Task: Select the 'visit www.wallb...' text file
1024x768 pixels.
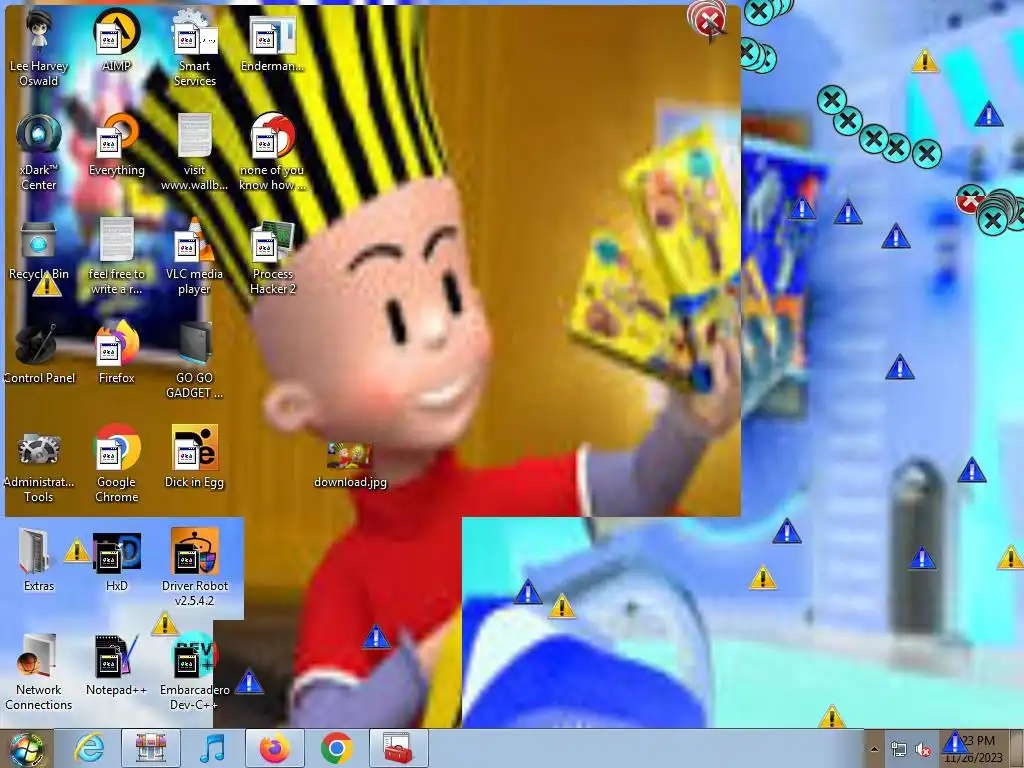Action: pos(194,152)
